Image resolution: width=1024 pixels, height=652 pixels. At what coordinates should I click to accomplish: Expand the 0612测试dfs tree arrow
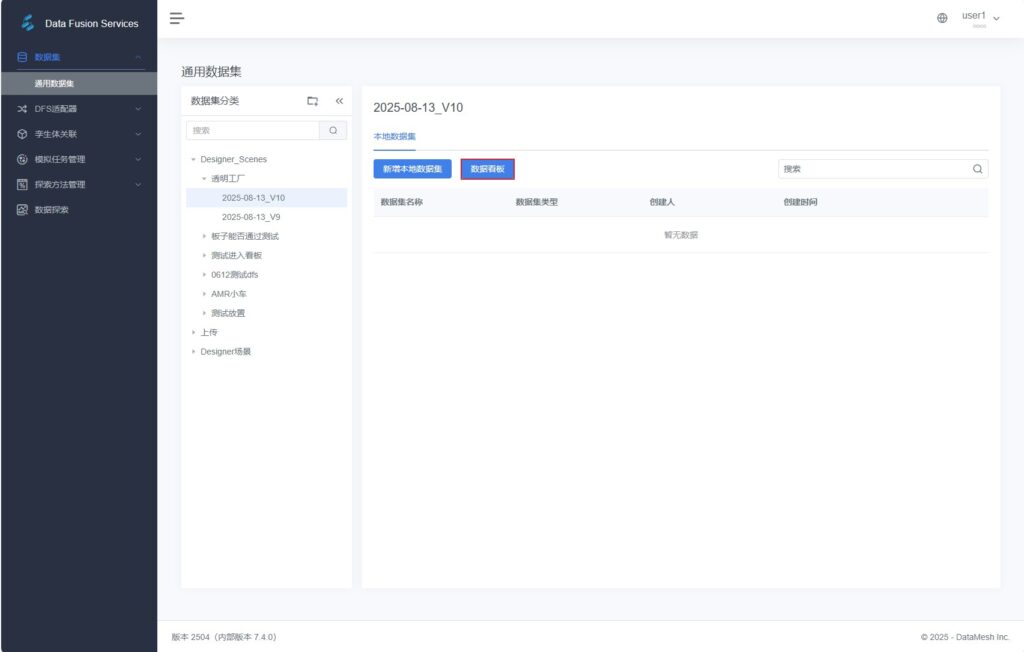coord(204,274)
